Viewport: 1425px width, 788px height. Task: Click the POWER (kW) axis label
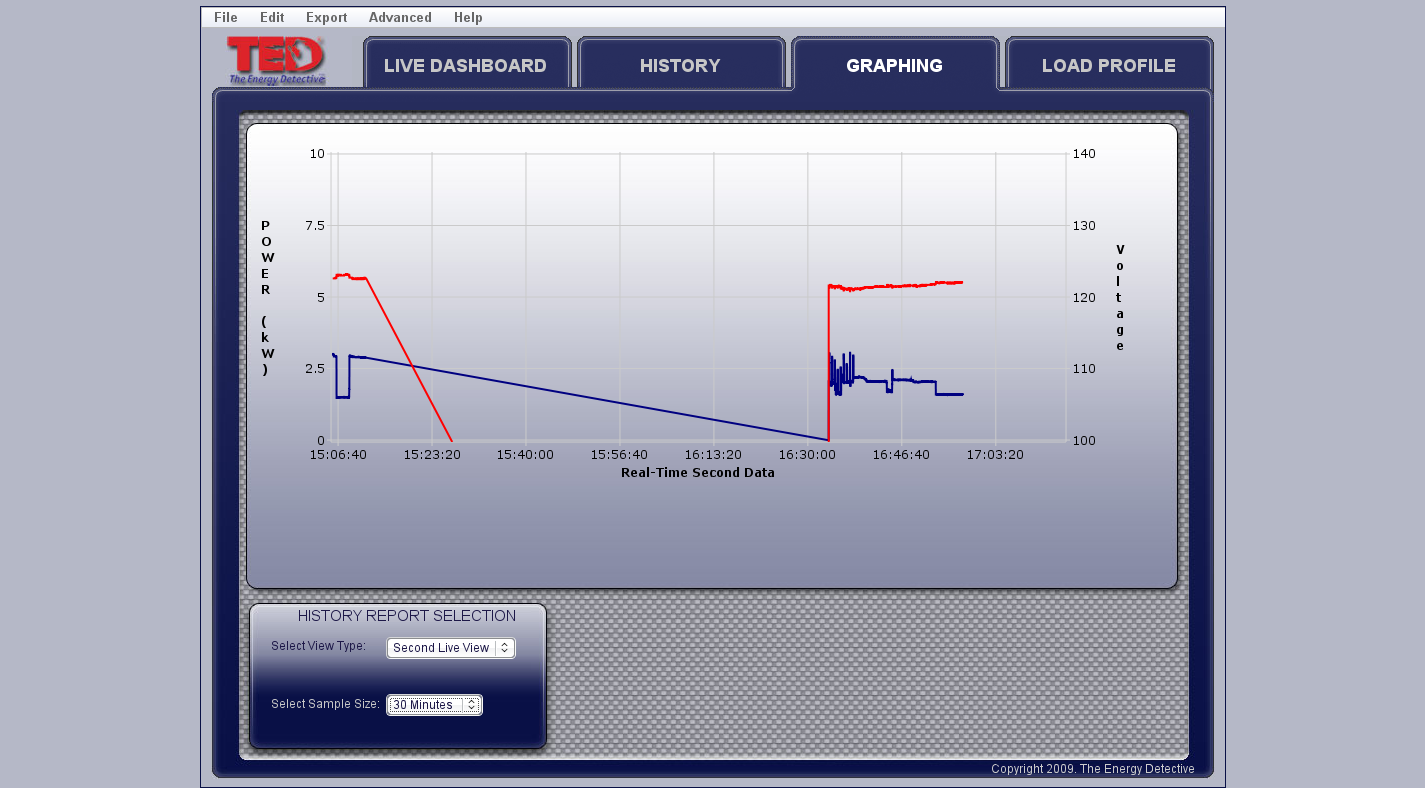tap(266, 297)
